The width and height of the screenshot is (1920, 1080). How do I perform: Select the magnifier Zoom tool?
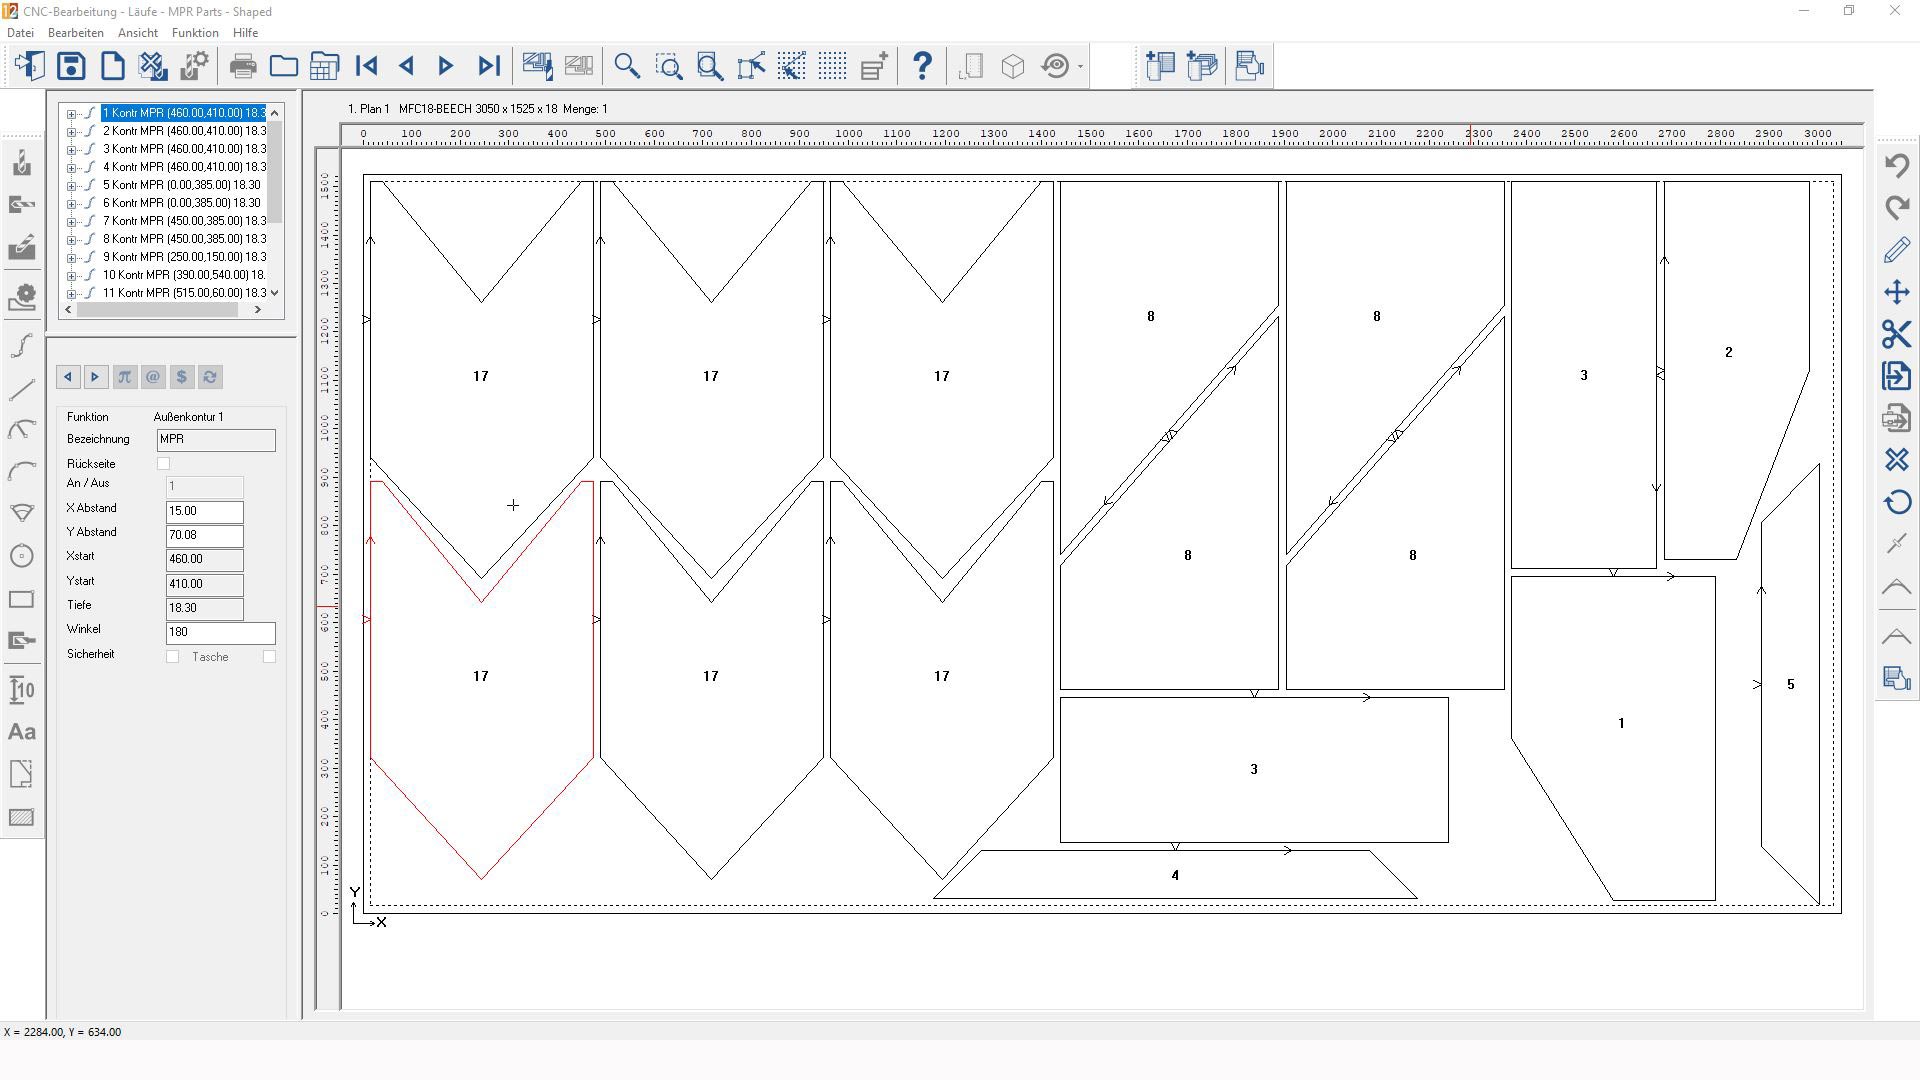pyautogui.click(x=627, y=66)
